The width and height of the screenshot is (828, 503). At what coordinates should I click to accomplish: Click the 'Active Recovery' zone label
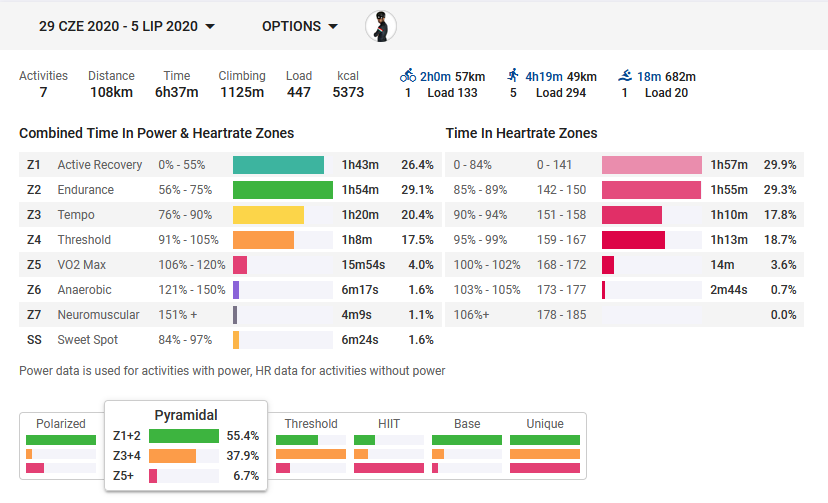[100, 165]
